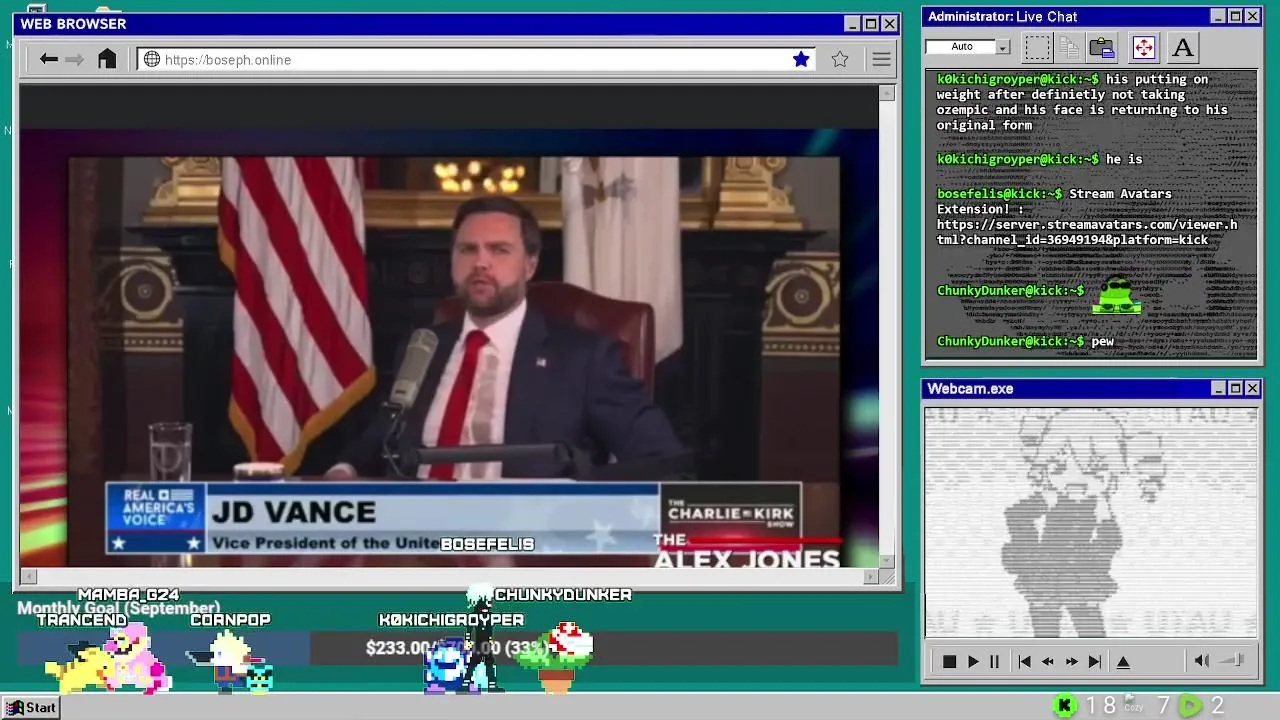This screenshot has height=720, width=1280.
Task: Minimize the Web Browser window
Action: click(x=852, y=23)
